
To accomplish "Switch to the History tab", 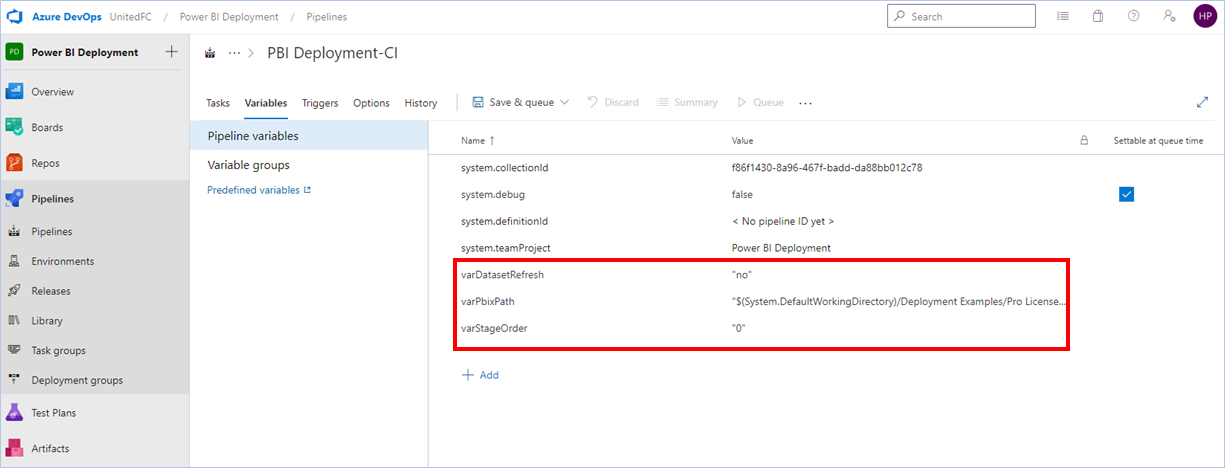I will click(x=421, y=103).
